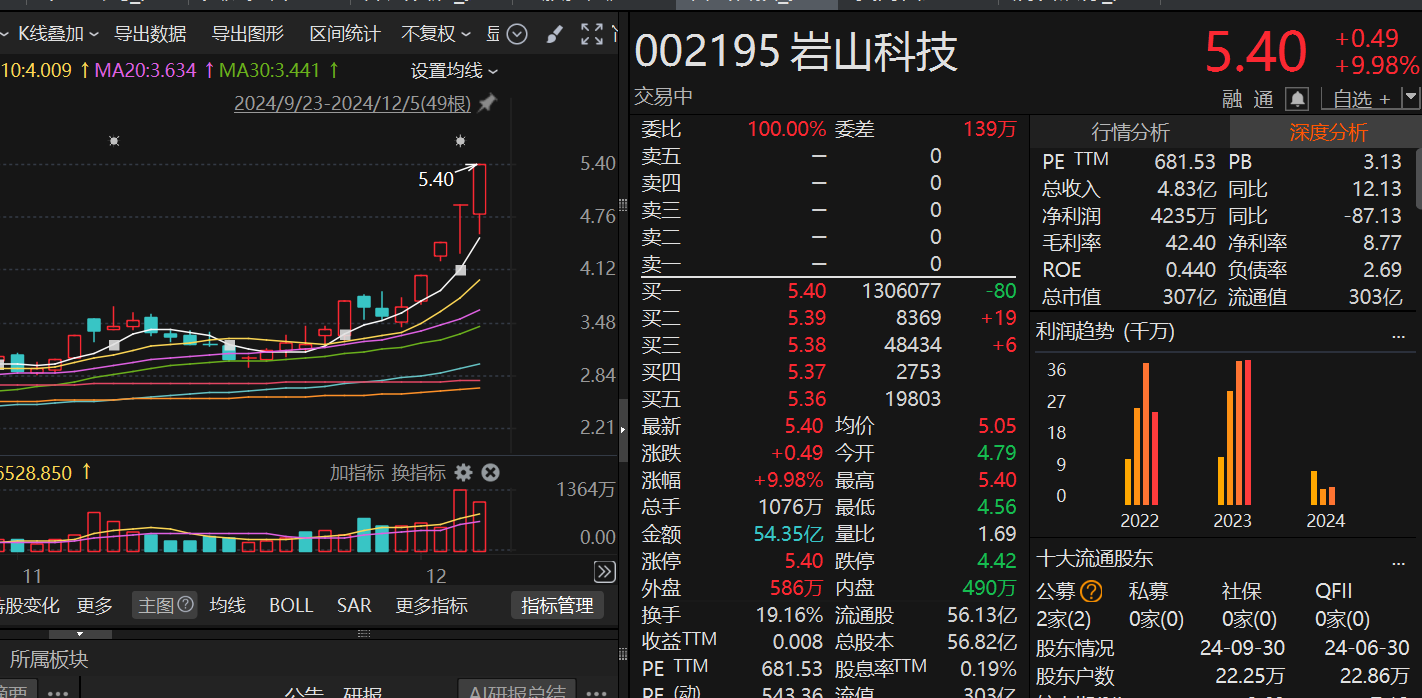Screen dimensions: 1422x698
Task: Open the 设置均线 moving average settings dropdown
Action: point(454,71)
